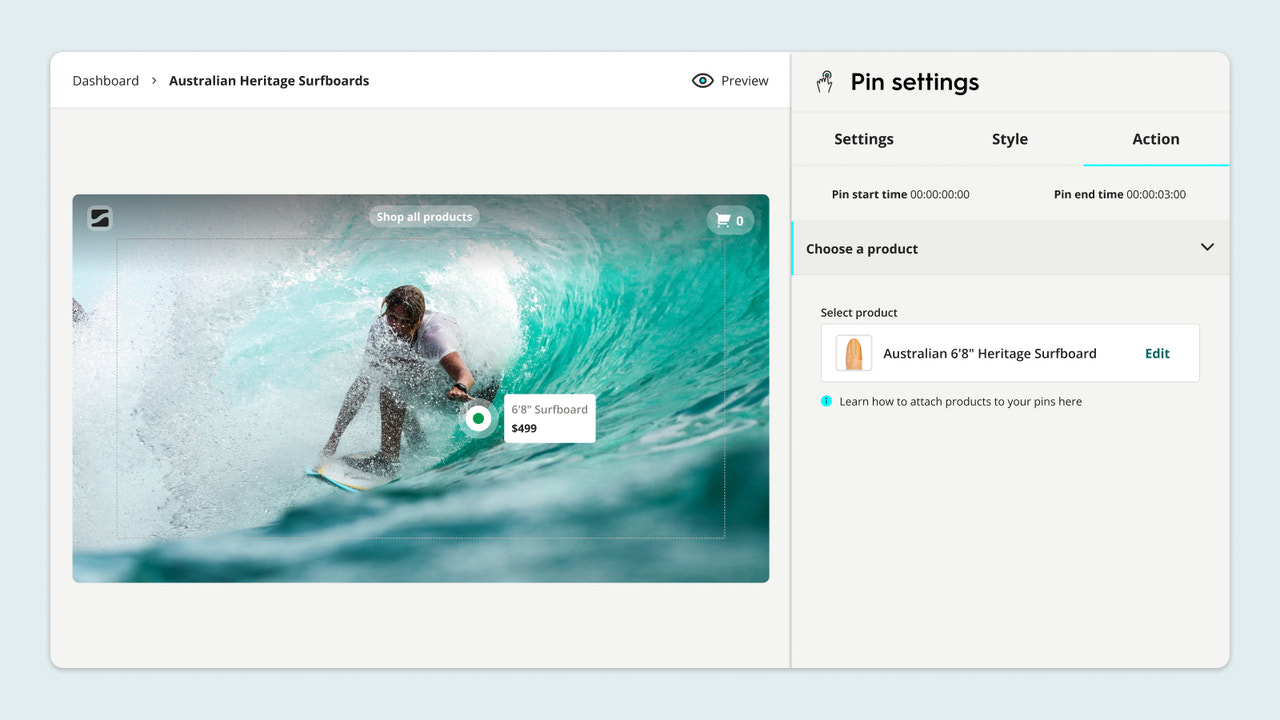Click the cart item count badge
Viewport: 1280px width, 720px height.
click(x=741, y=220)
